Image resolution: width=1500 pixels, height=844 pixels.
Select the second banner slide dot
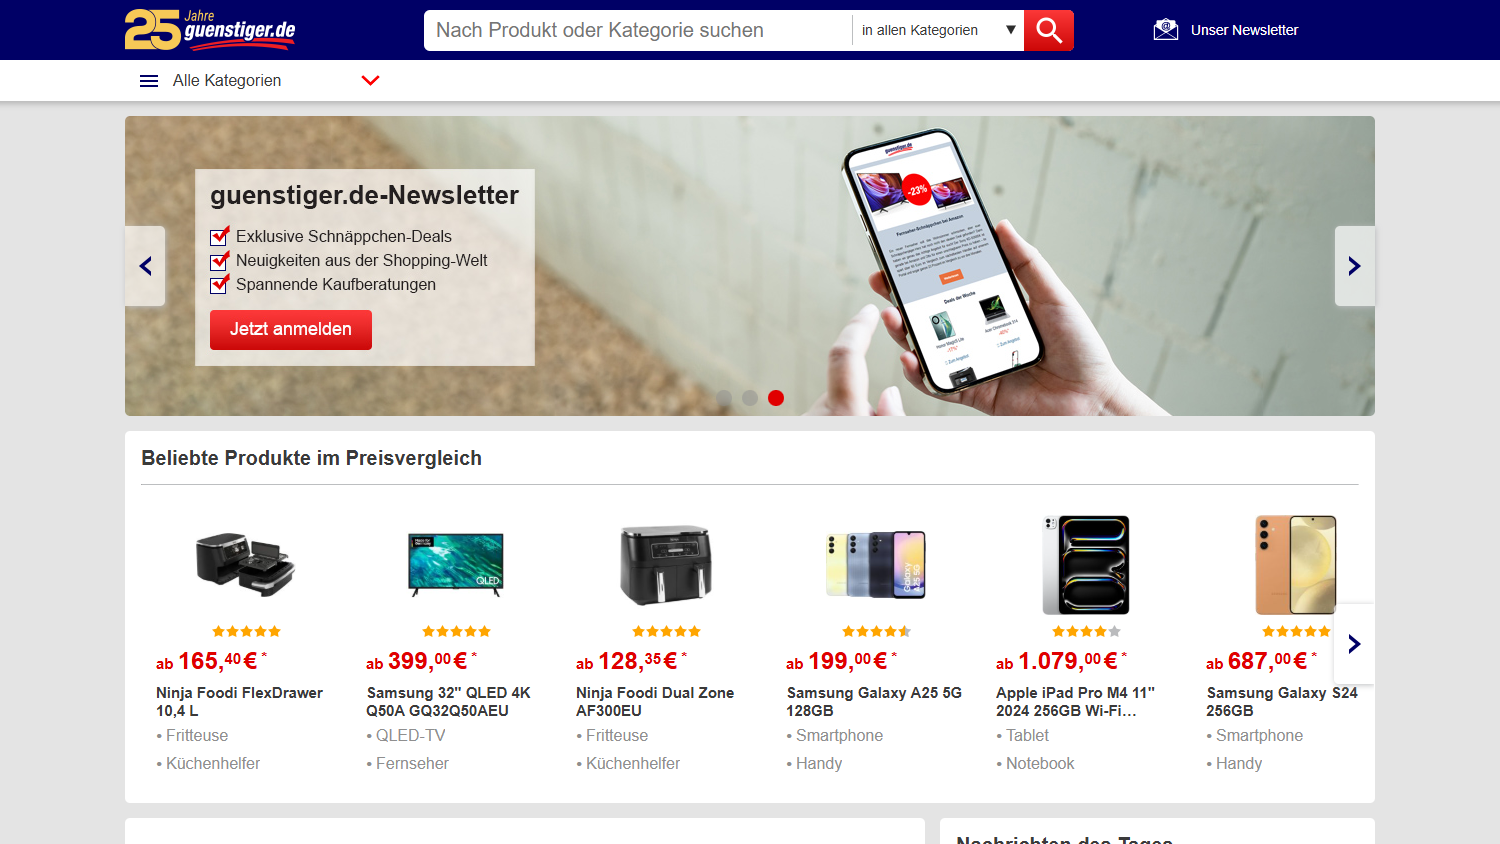click(x=750, y=398)
